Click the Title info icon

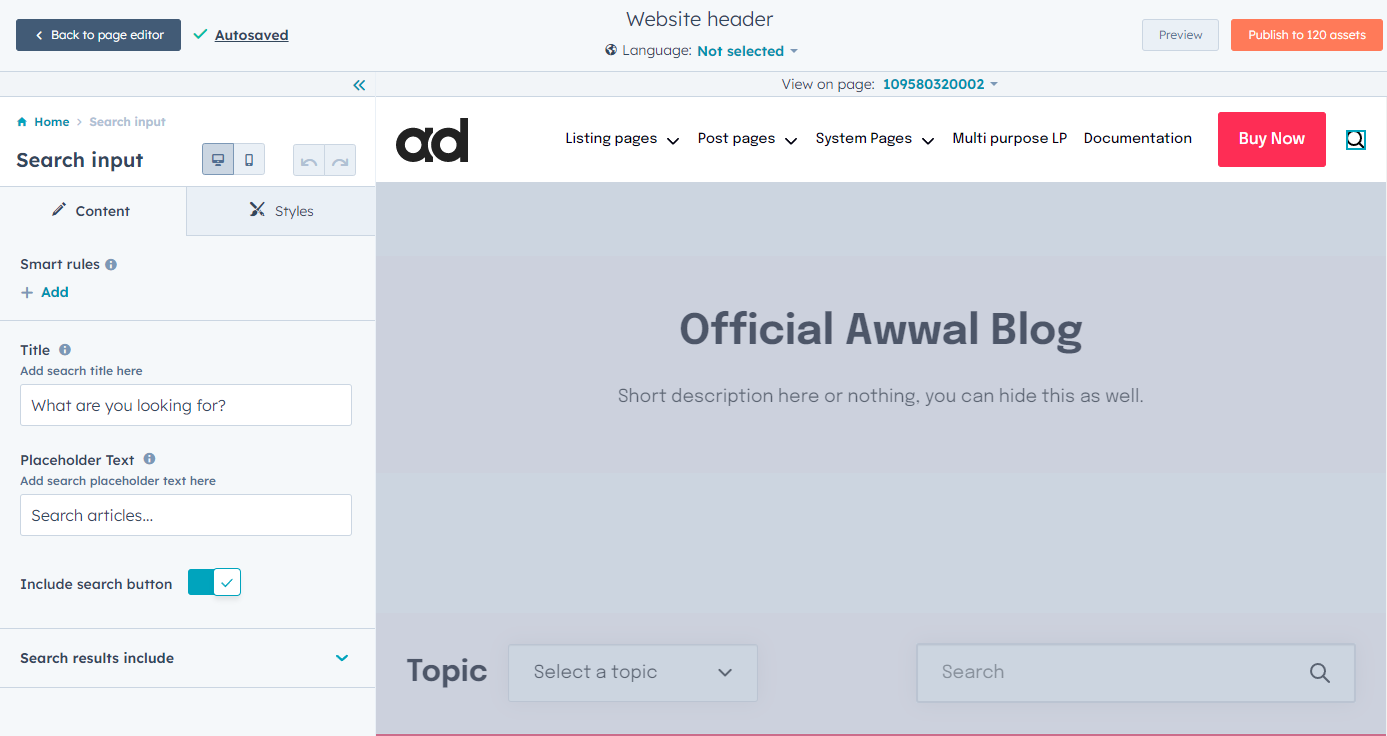pos(65,350)
